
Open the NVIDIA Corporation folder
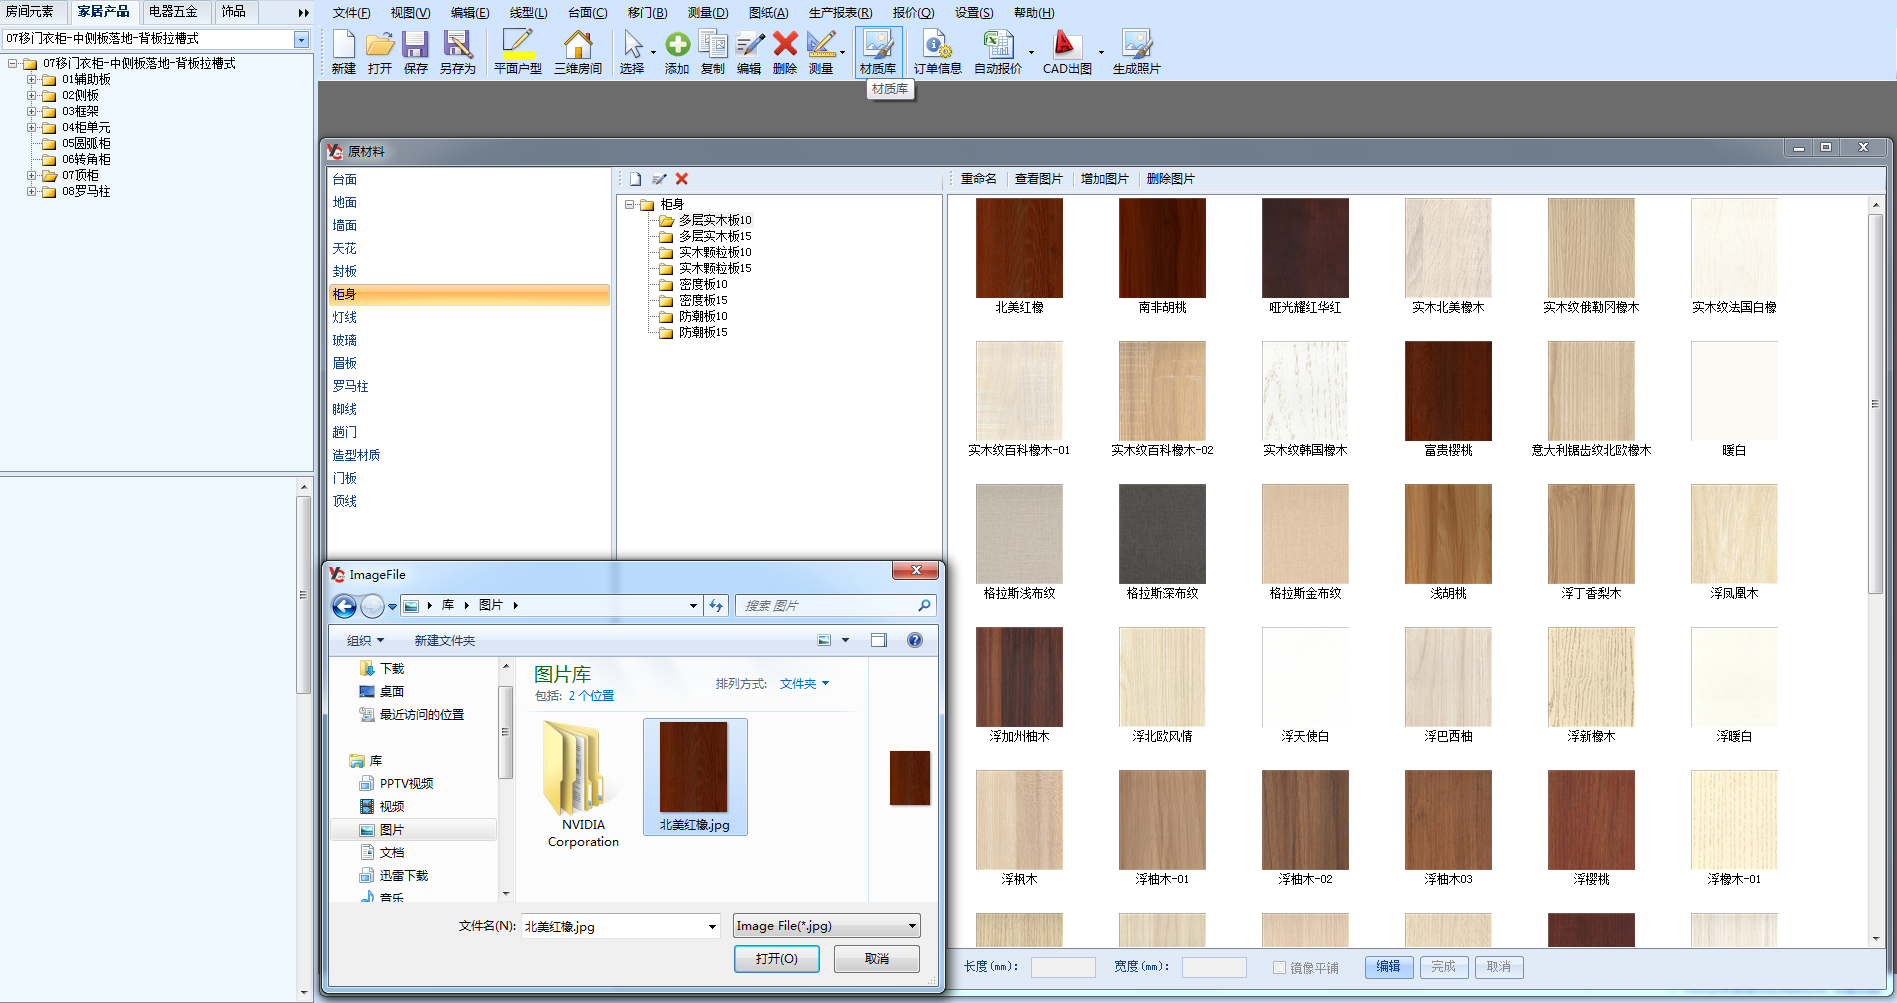(x=583, y=786)
